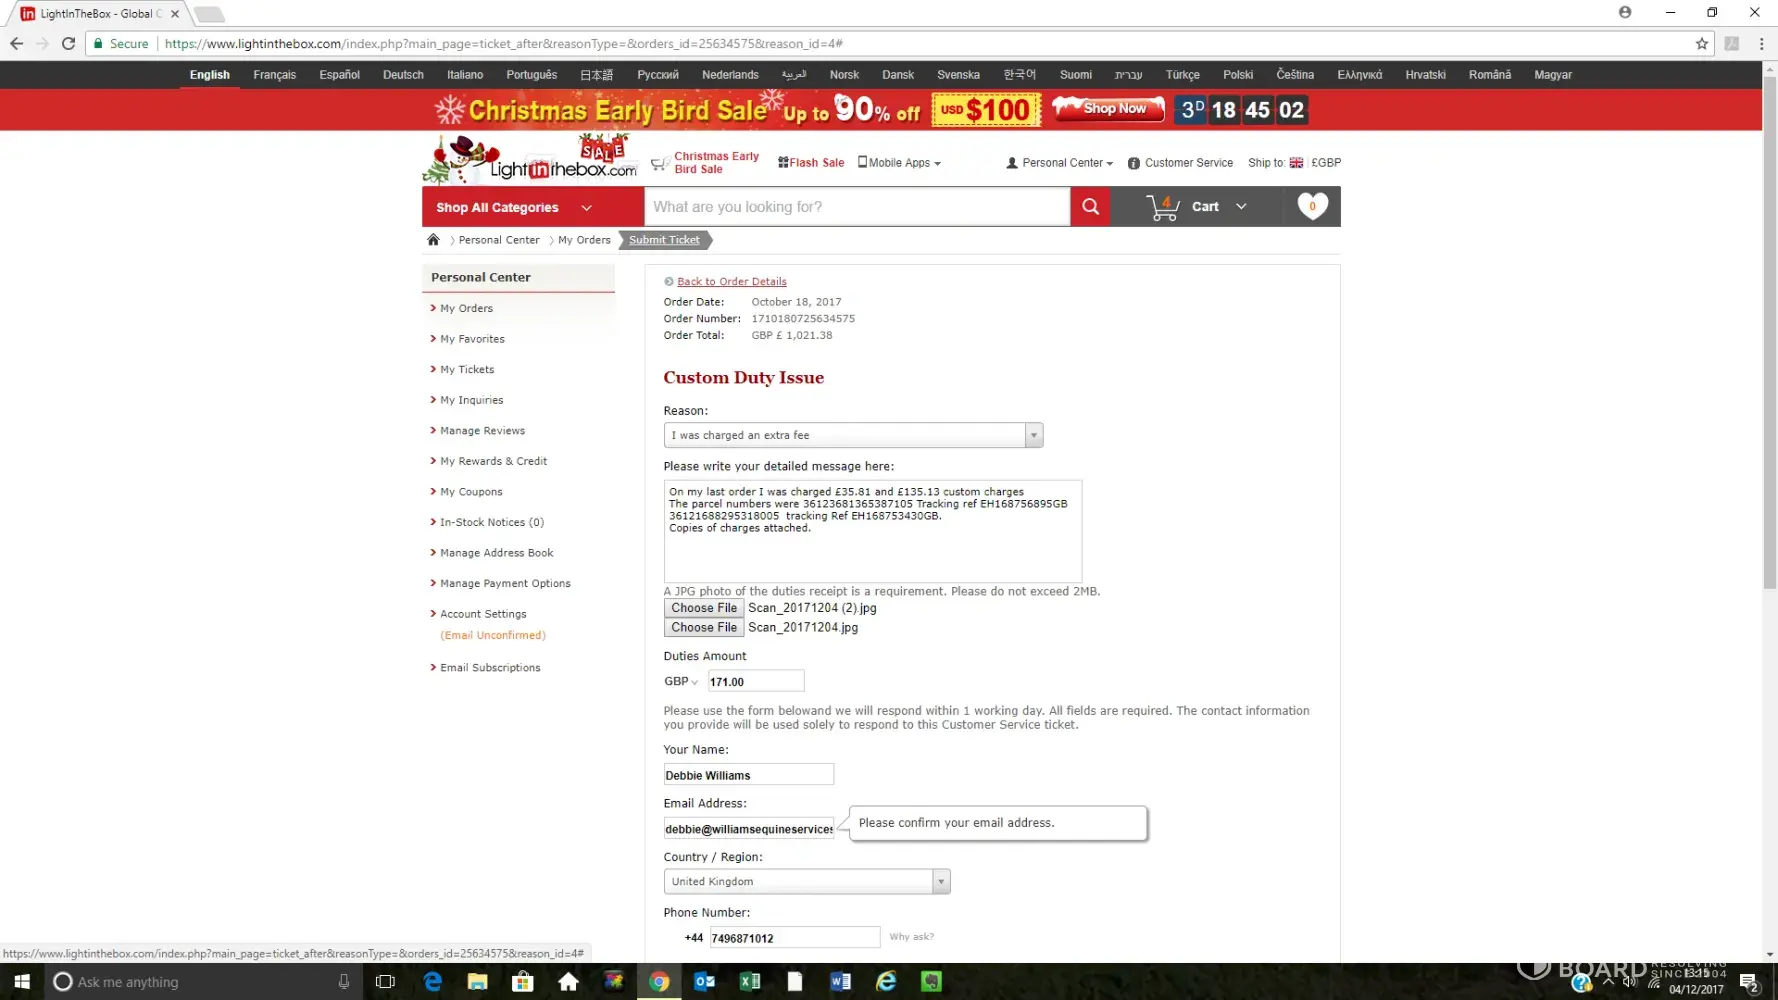Click the Shop Now banner button
This screenshot has width=1778, height=1000.
(1109, 109)
